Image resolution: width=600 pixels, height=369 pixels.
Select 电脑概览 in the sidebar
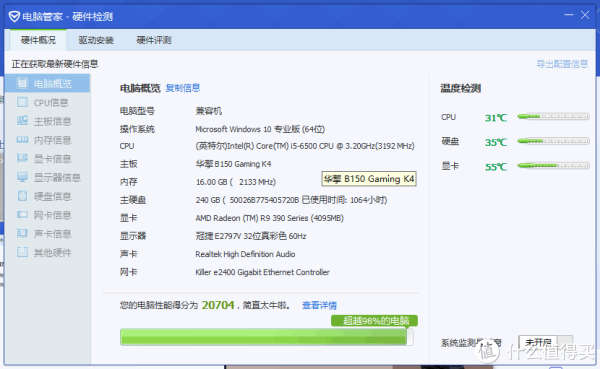(48, 83)
